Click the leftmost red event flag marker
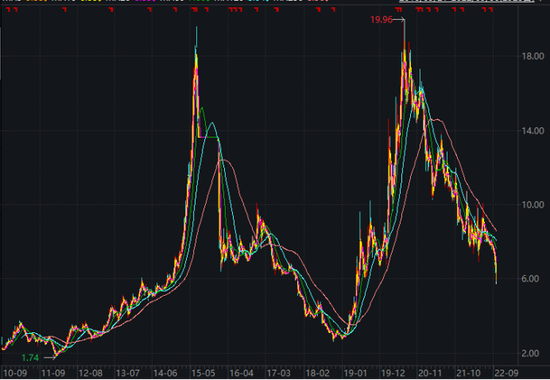Viewport: 550px width, 380px height. [x=8, y=9]
